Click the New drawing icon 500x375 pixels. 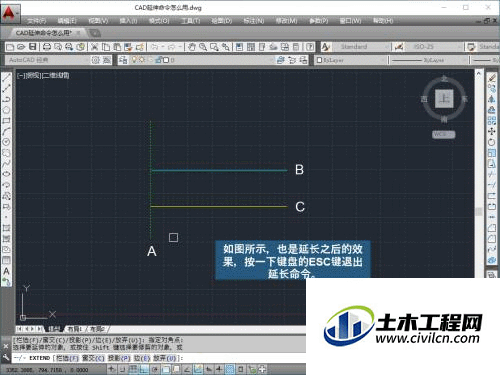tap(10, 47)
